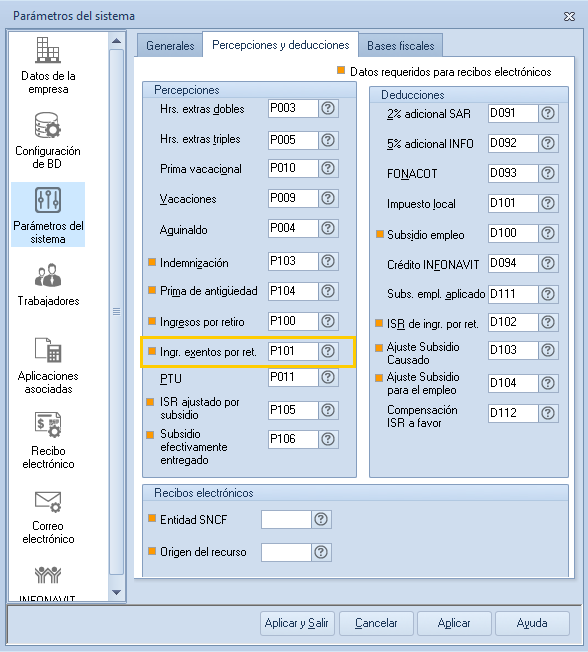
Task: Close the Parámetros del sistema window
Action: (569, 16)
